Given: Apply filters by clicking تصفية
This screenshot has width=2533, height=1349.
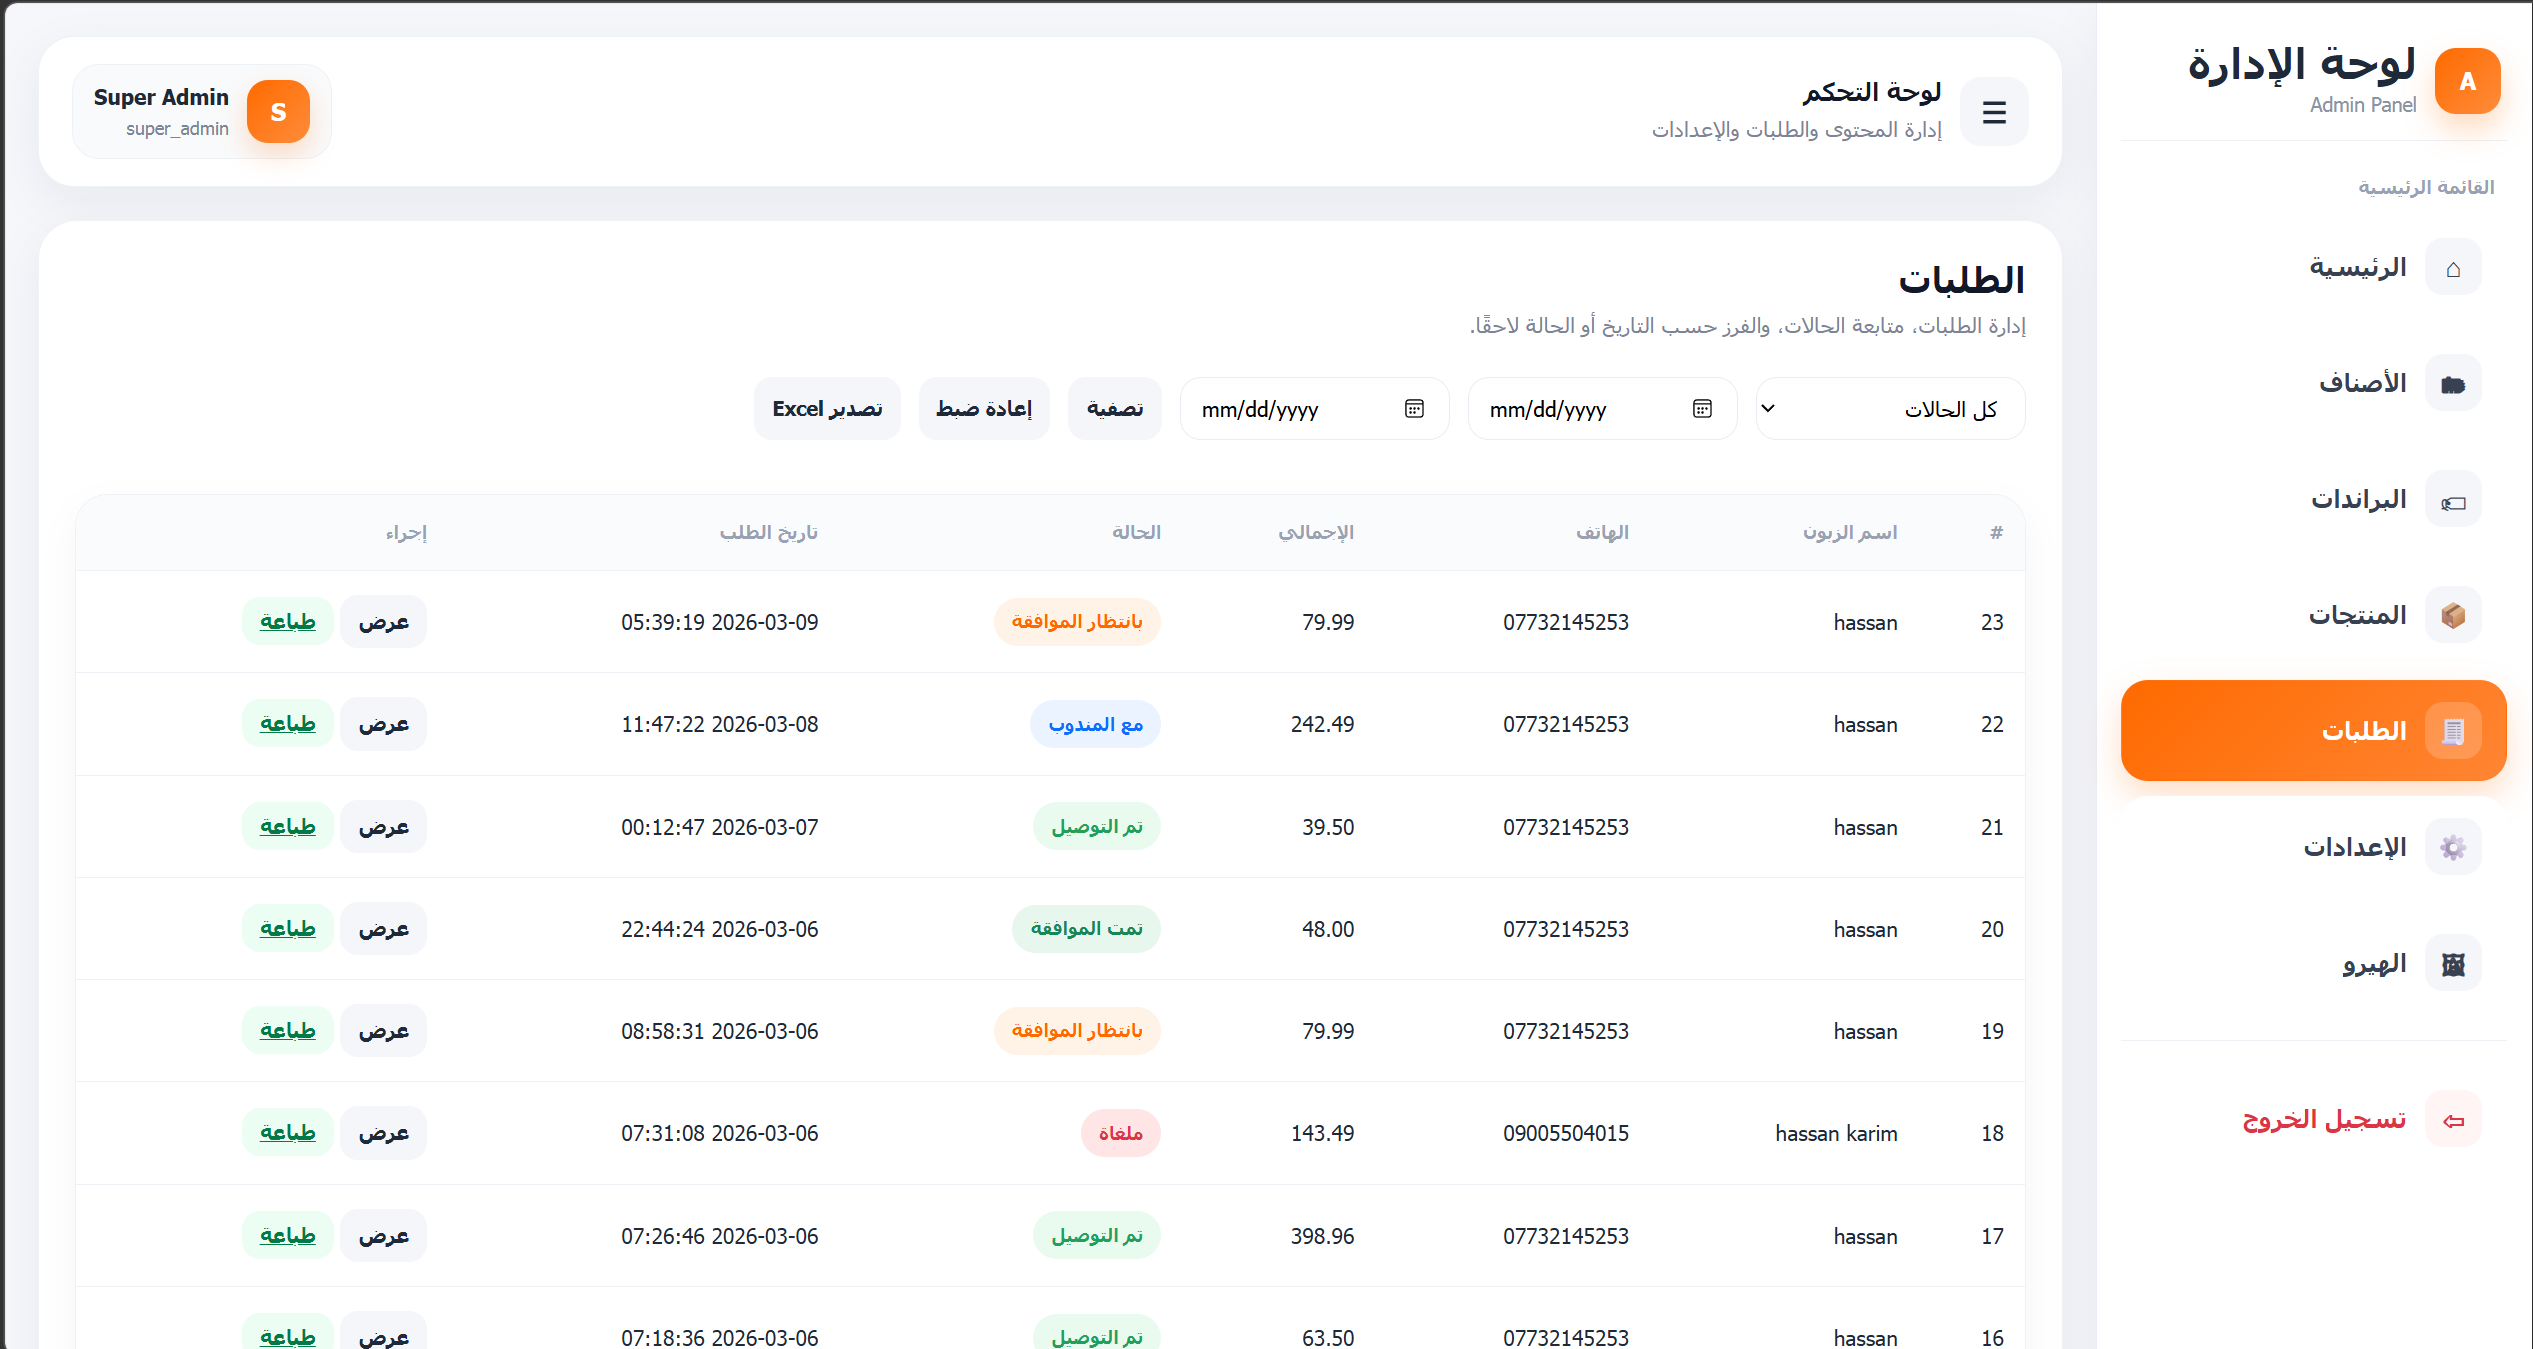Looking at the screenshot, I should pyautogui.click(x=1114, y=408).
